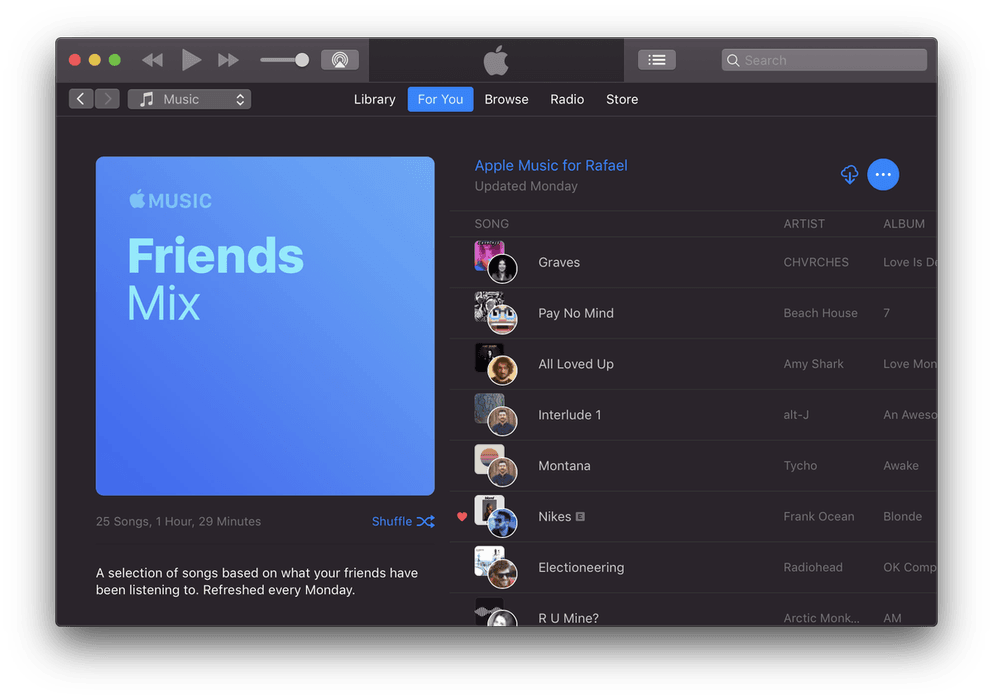Download playlist with the cloud icon
Viewport: 993px width, 700px height.
[849, 175]
